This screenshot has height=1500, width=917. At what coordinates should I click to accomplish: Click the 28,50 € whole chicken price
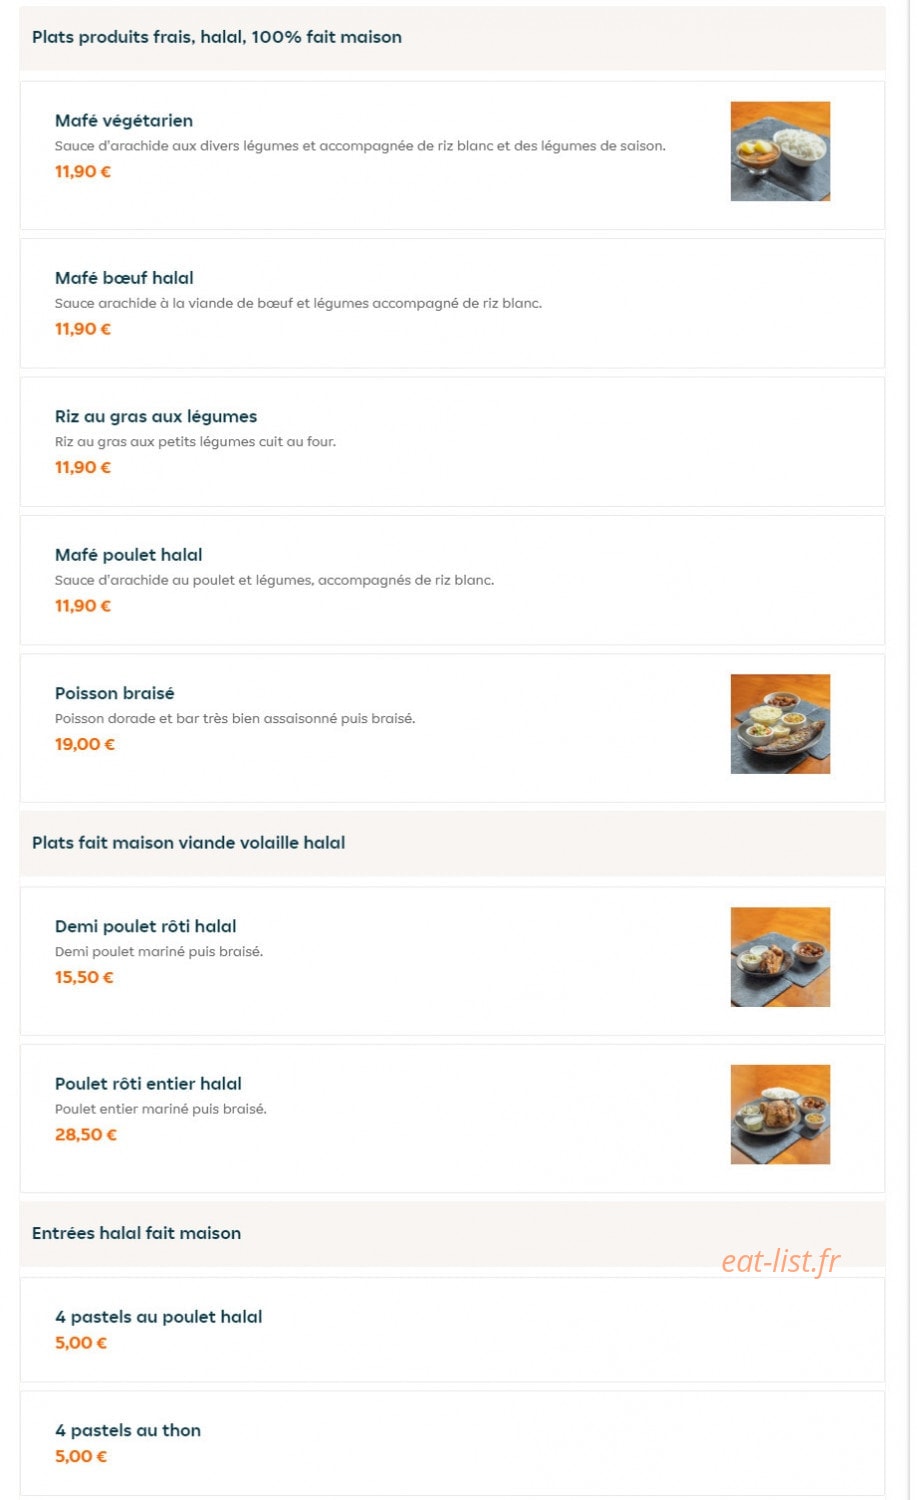point(86,1134)
